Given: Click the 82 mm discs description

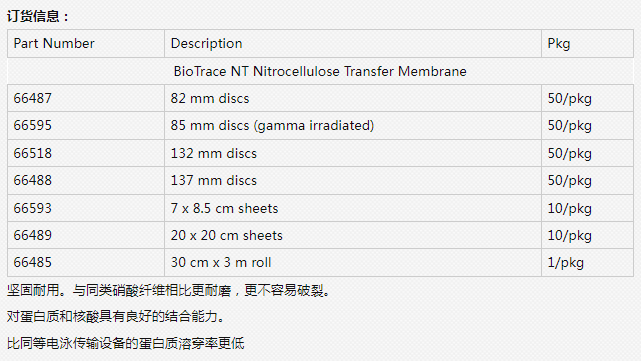Looking at the screenshot, I should pyautogui.click(x=210, y=99).
